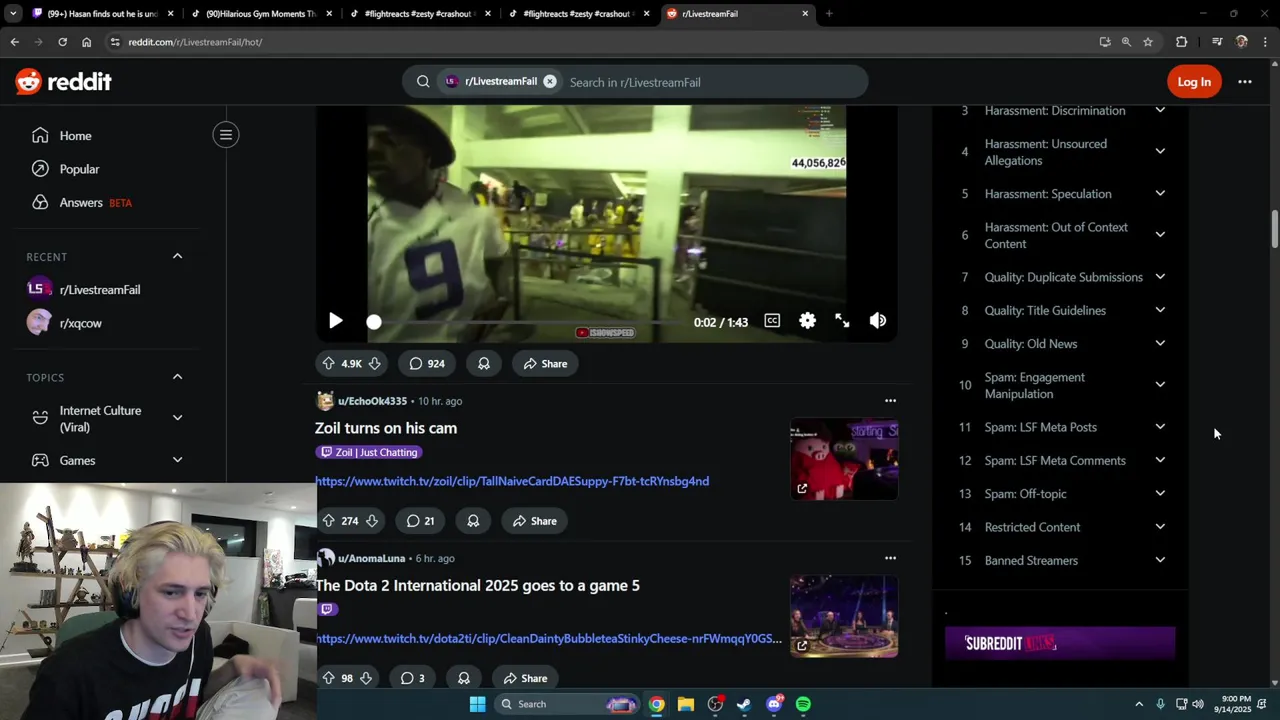Upvote the Zoil turns on his cam post

(328, 521)
